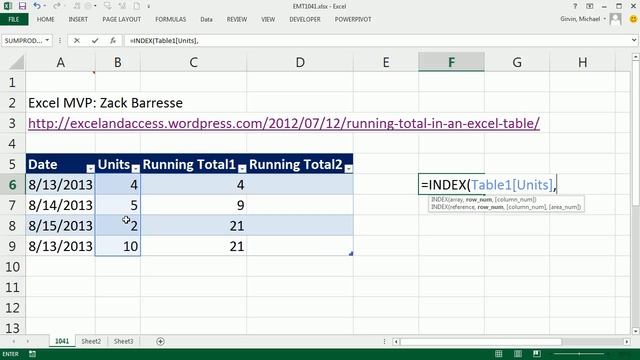
Task: Open the FORMULAS ribbon tab
Action: tap(171, 19)
